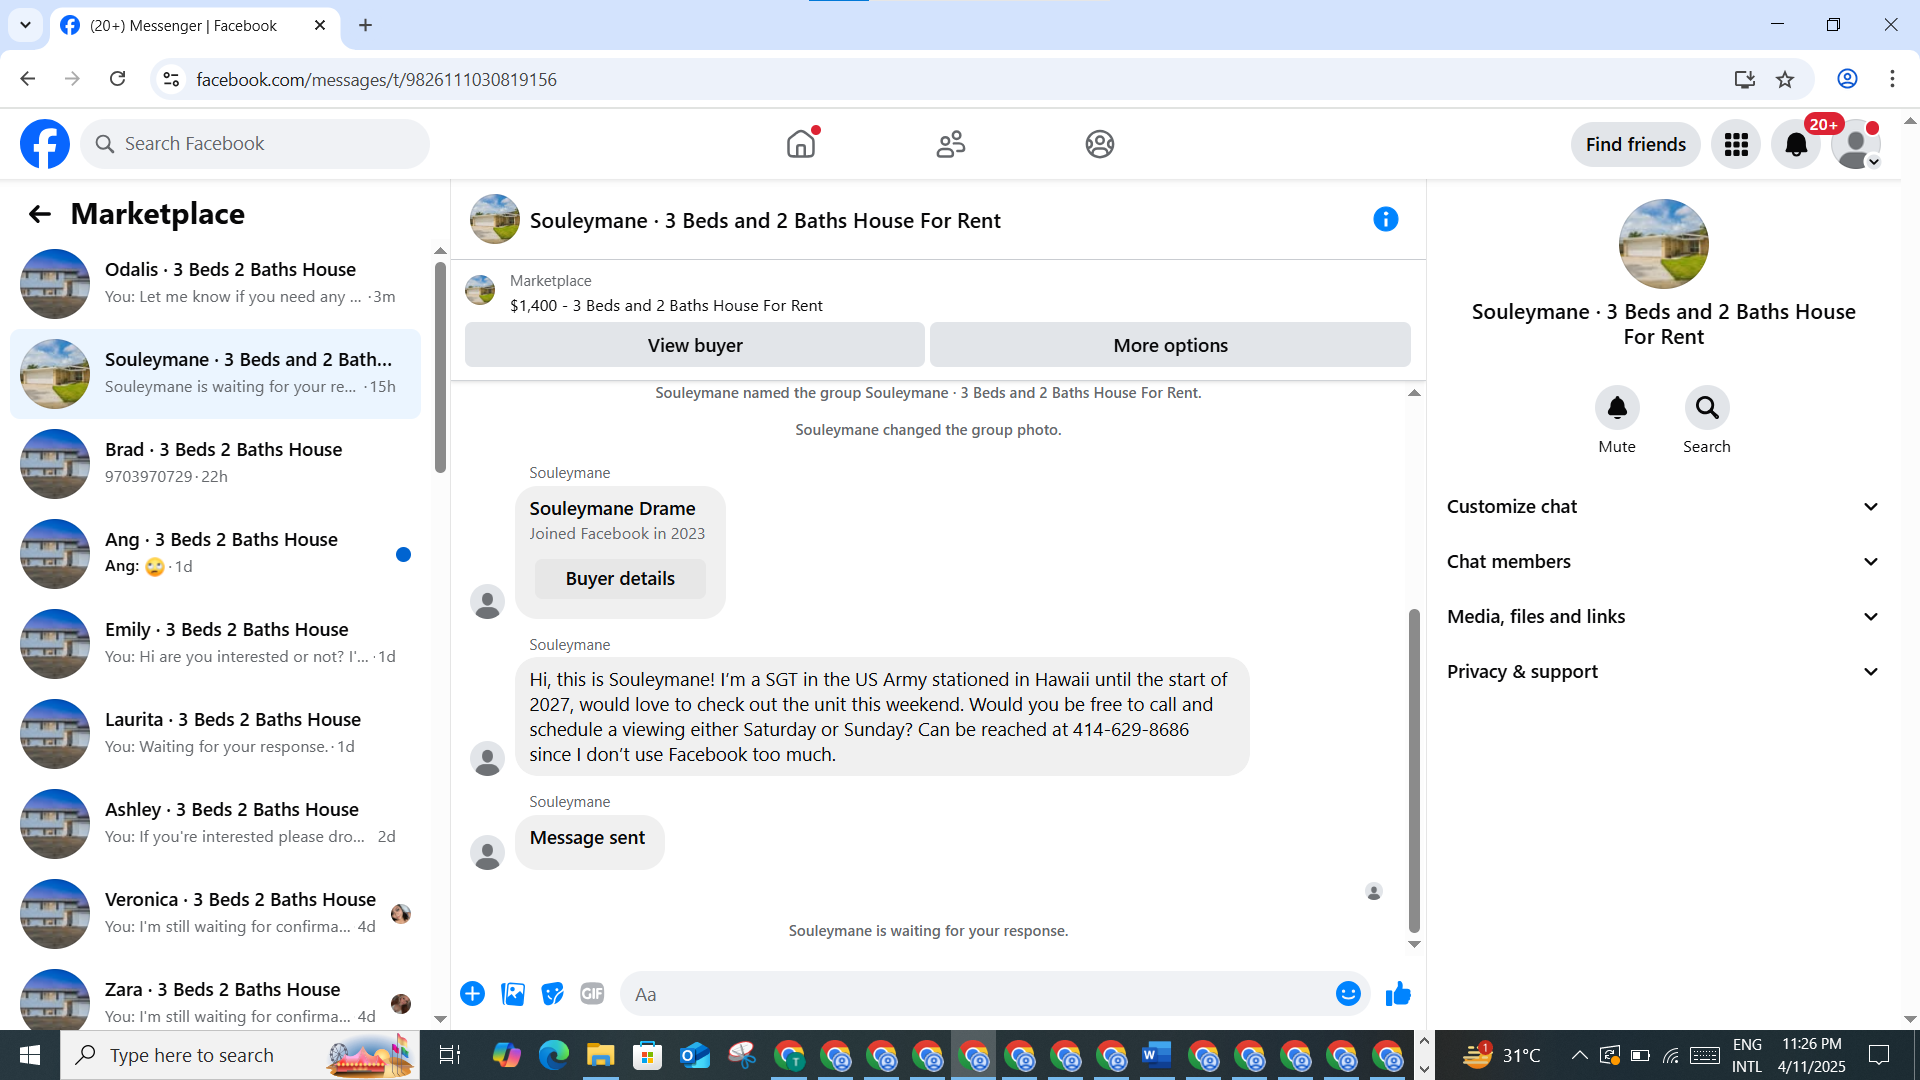Bookmark this page with the star icon
Image resolution: width=1920 pixels, height=1080 pixels.
tap(1785, 79)
